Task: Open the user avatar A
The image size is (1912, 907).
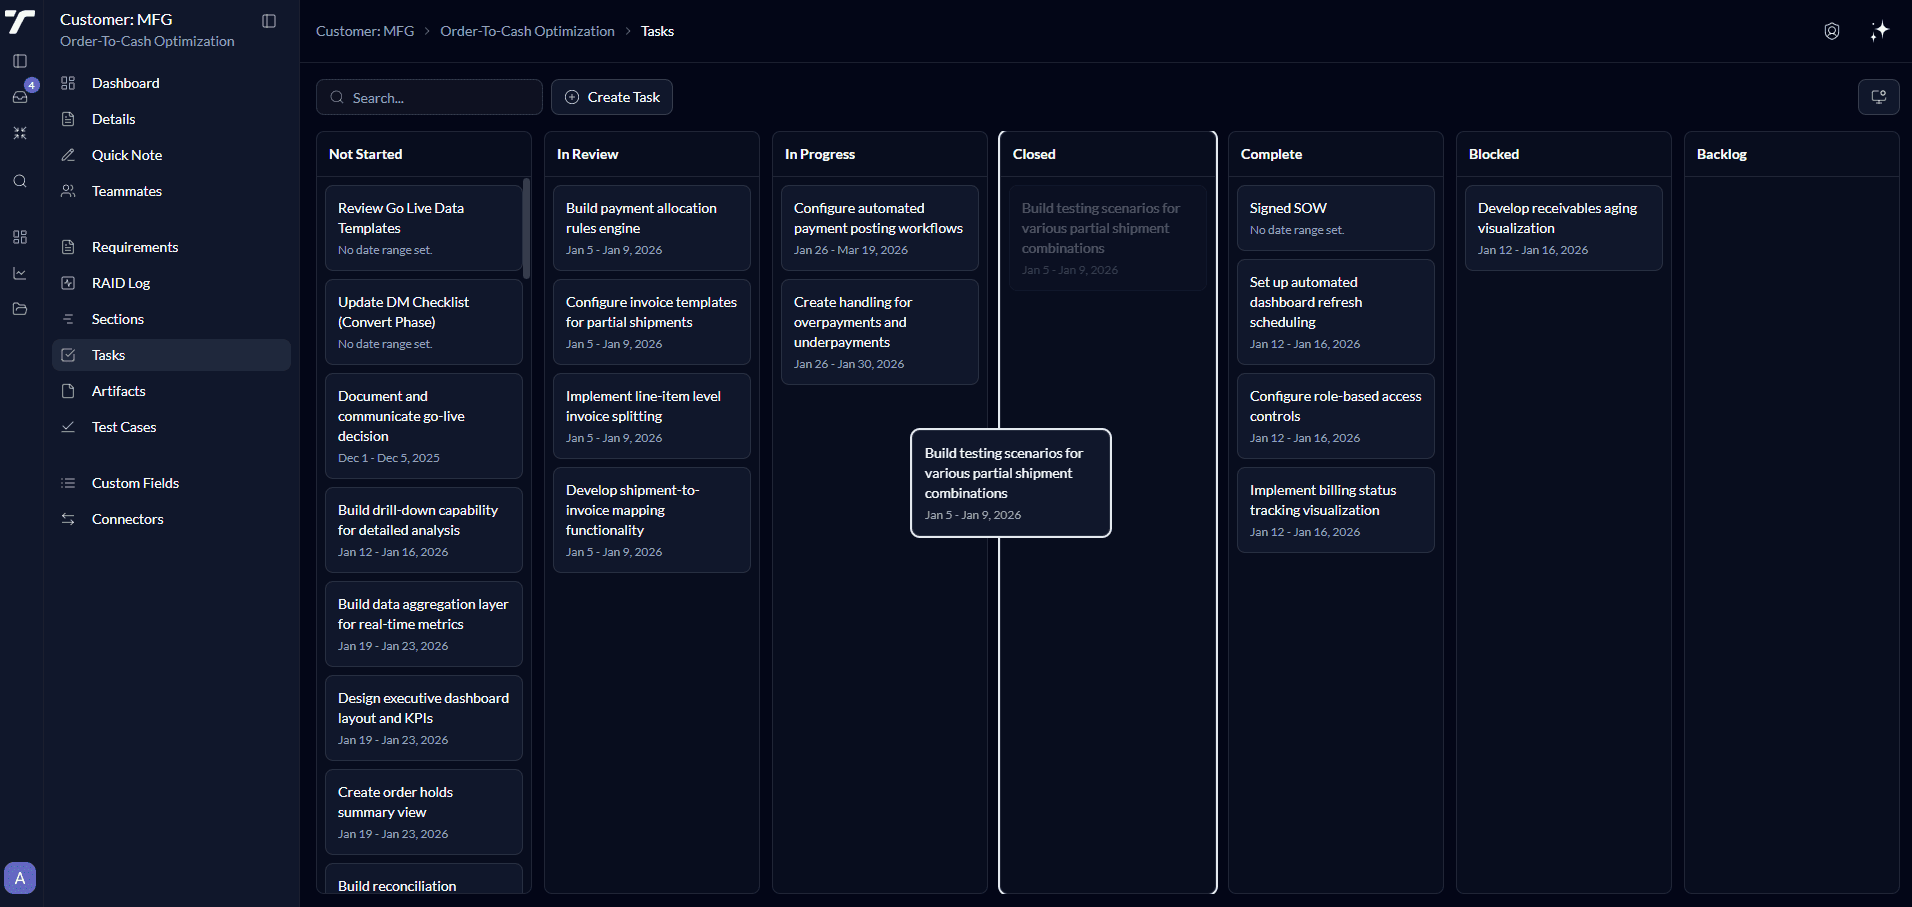Action: click(20, 878)
